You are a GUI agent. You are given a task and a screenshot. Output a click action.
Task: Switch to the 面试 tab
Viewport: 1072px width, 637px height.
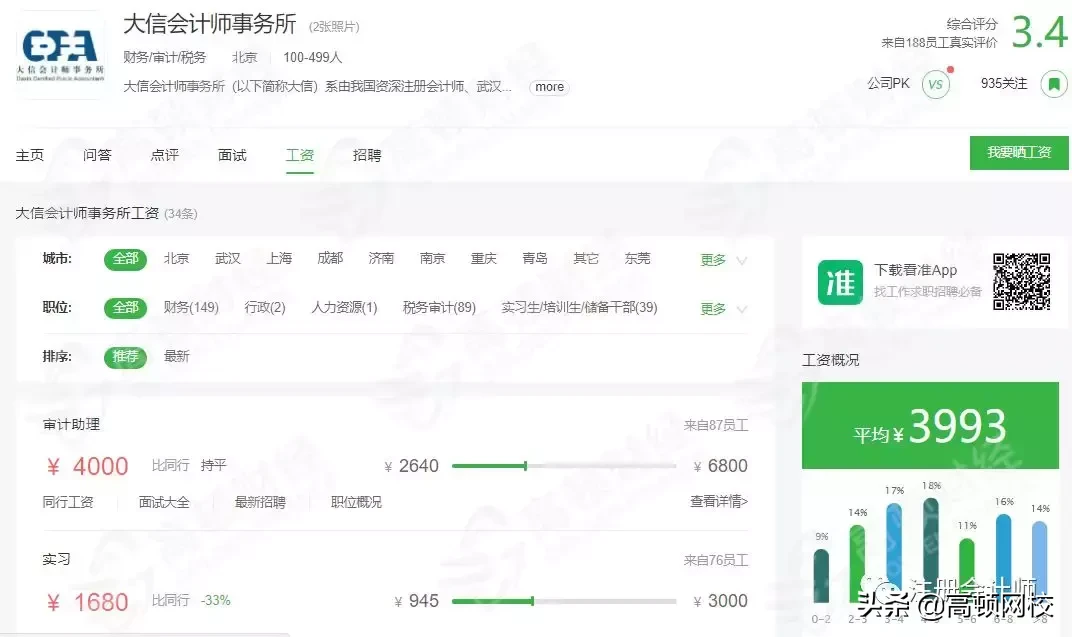point(231,155)
